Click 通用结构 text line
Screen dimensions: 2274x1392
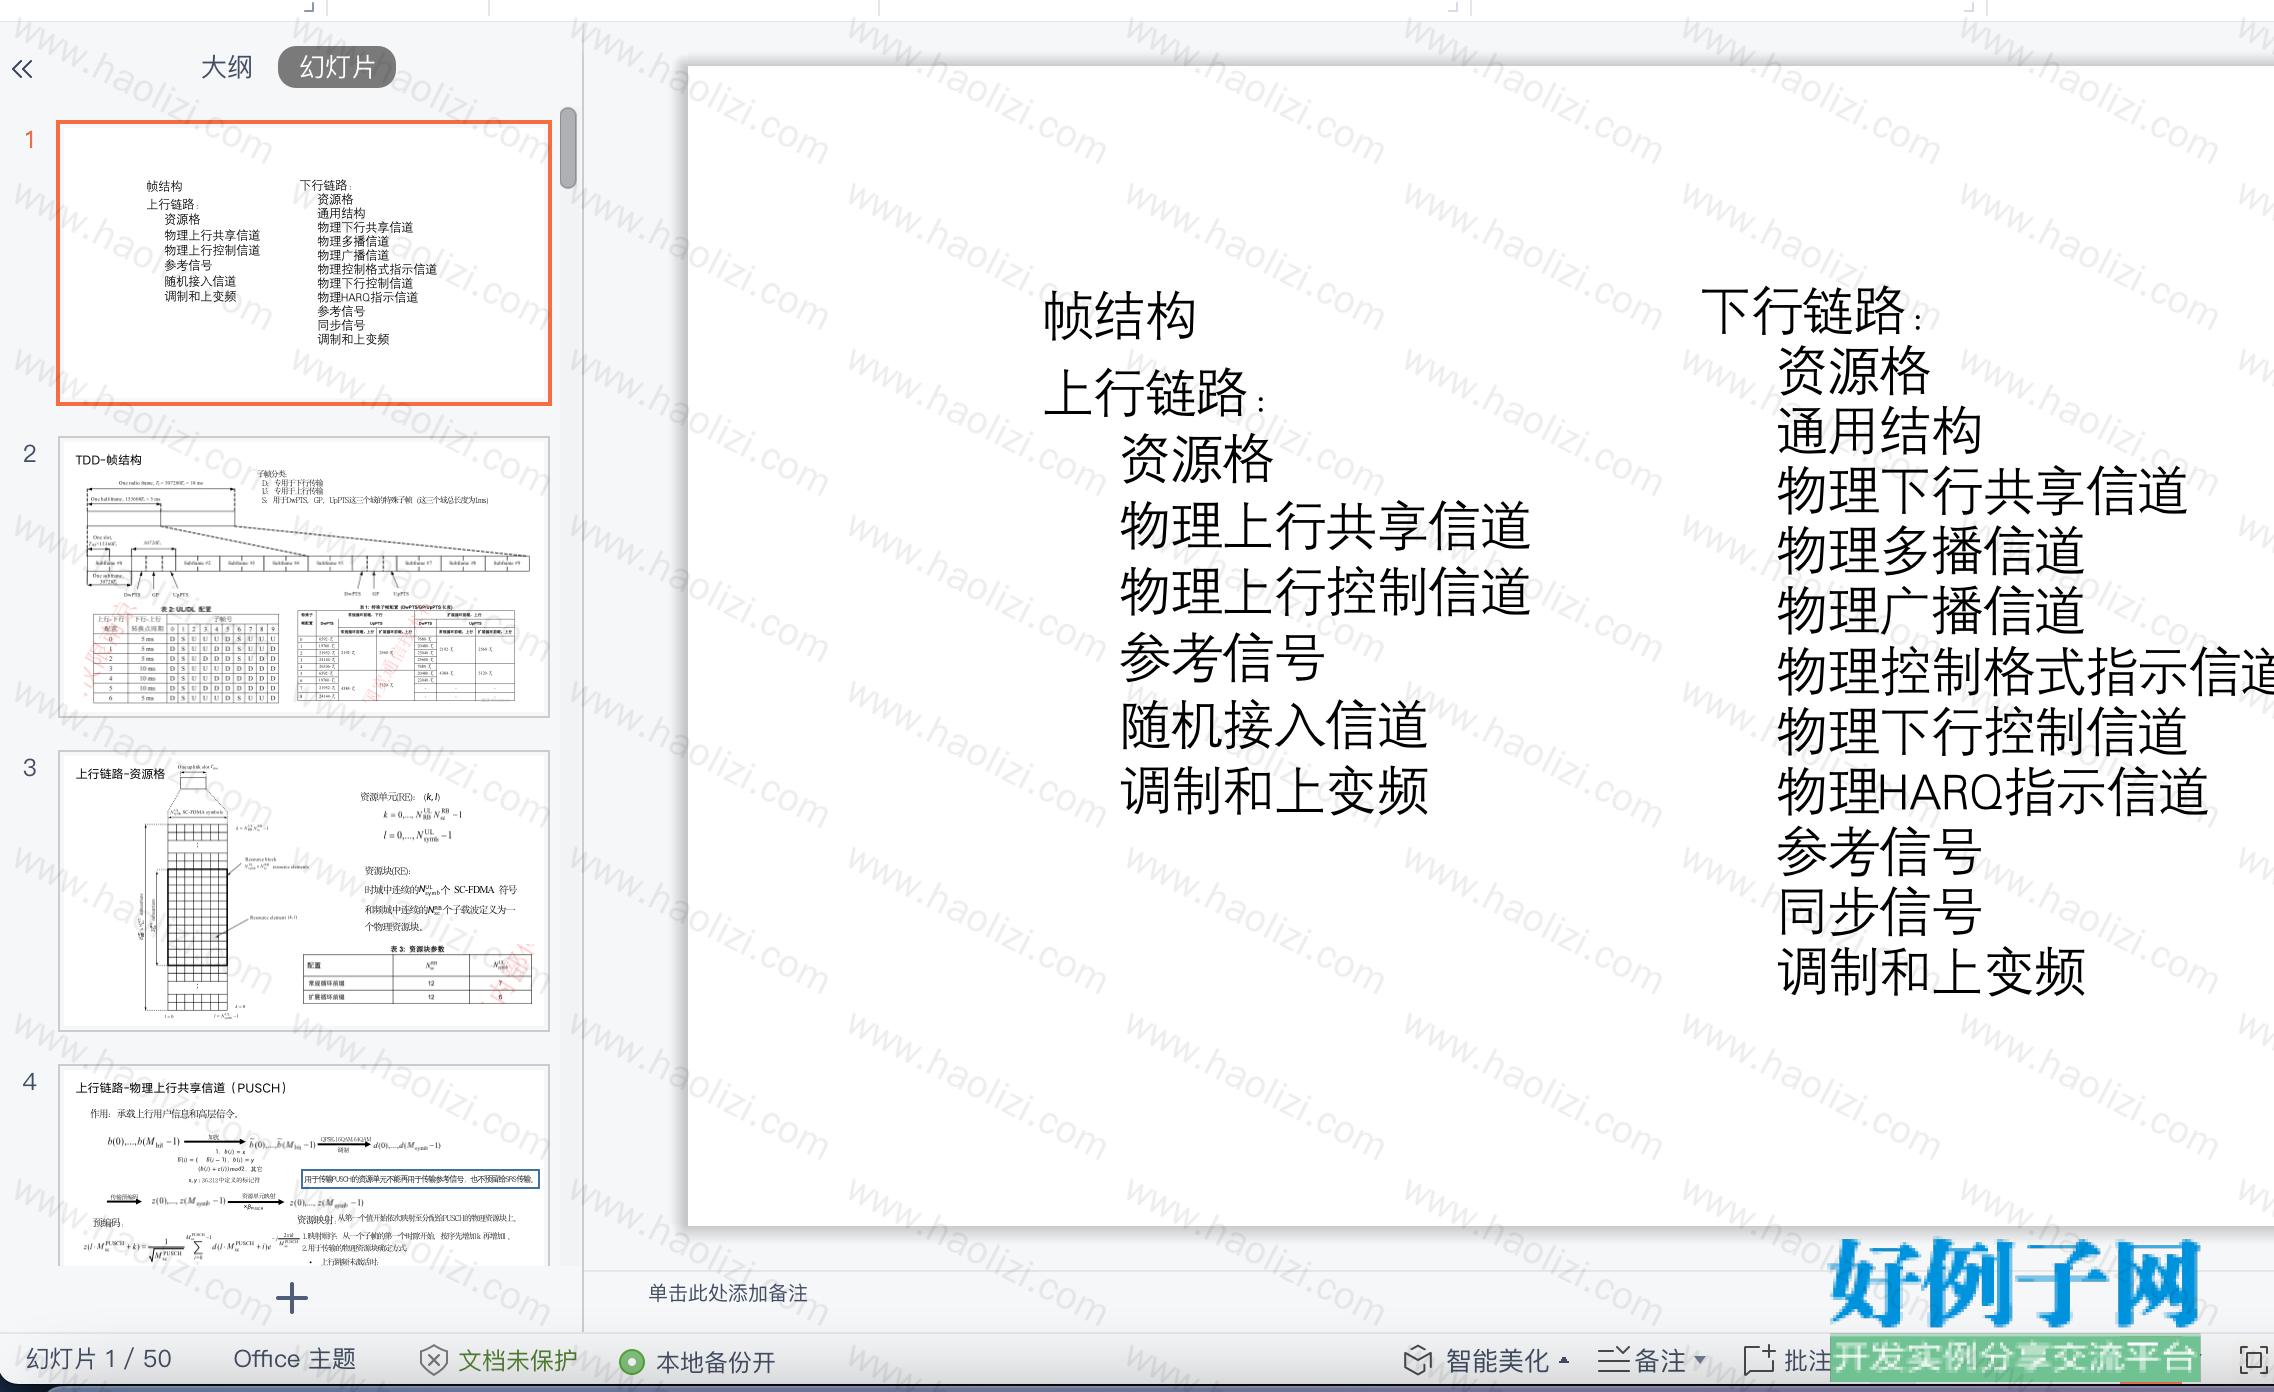[x=1879, y=431]
